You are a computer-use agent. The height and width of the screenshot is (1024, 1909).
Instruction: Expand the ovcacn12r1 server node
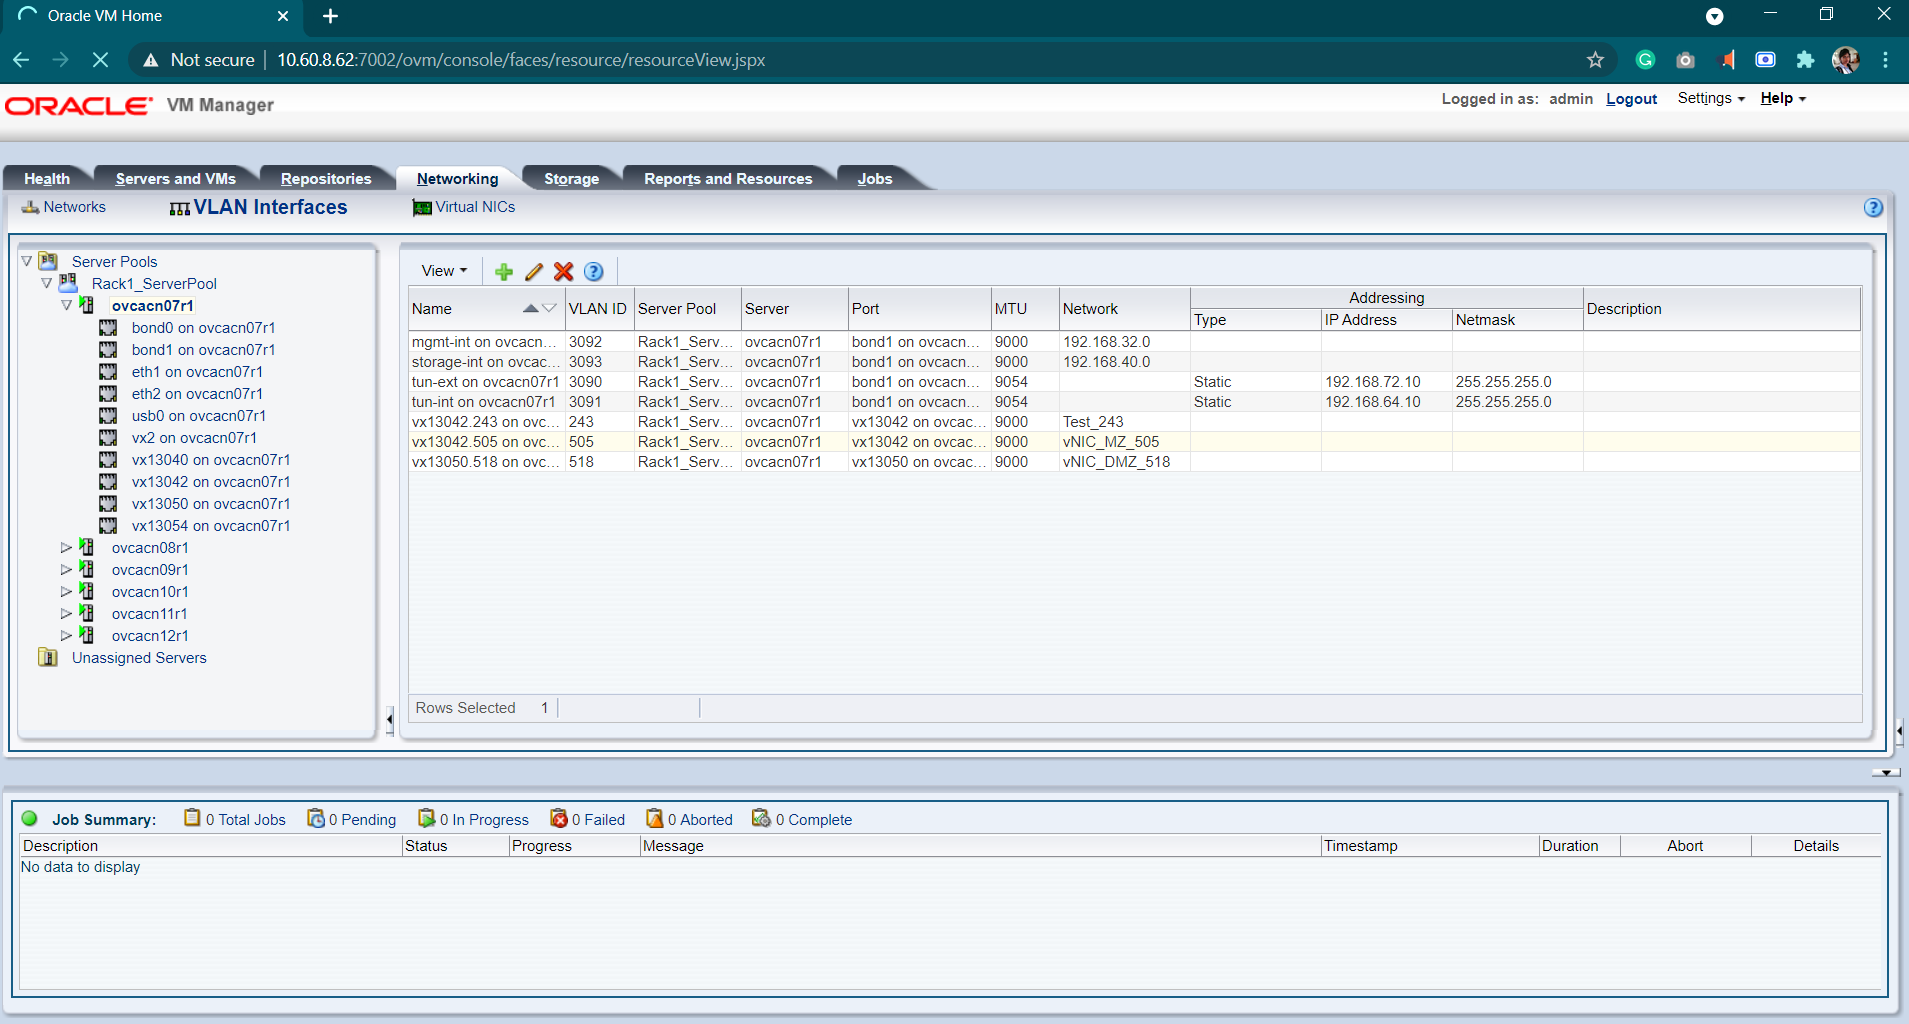[66, 635]
